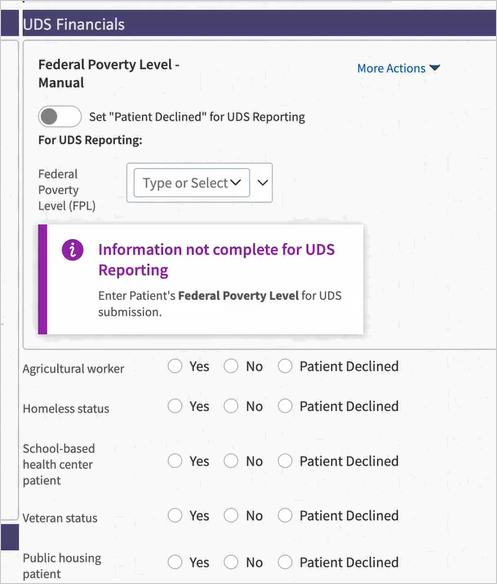Select No for Agricultural worker
Image resolution: width=497 pixels, height=584 pixels.
[x=231, y=366]
